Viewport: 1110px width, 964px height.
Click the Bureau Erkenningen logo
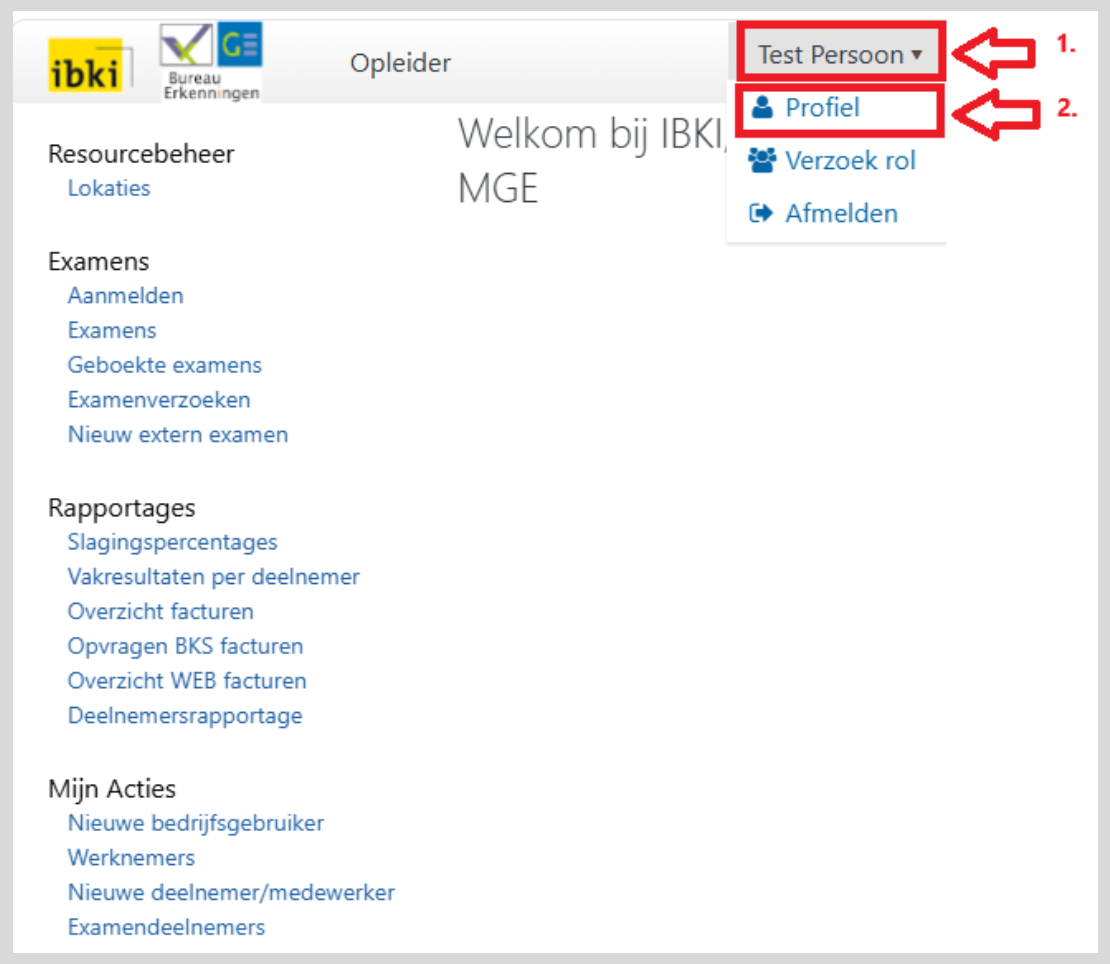click(211, 62)
